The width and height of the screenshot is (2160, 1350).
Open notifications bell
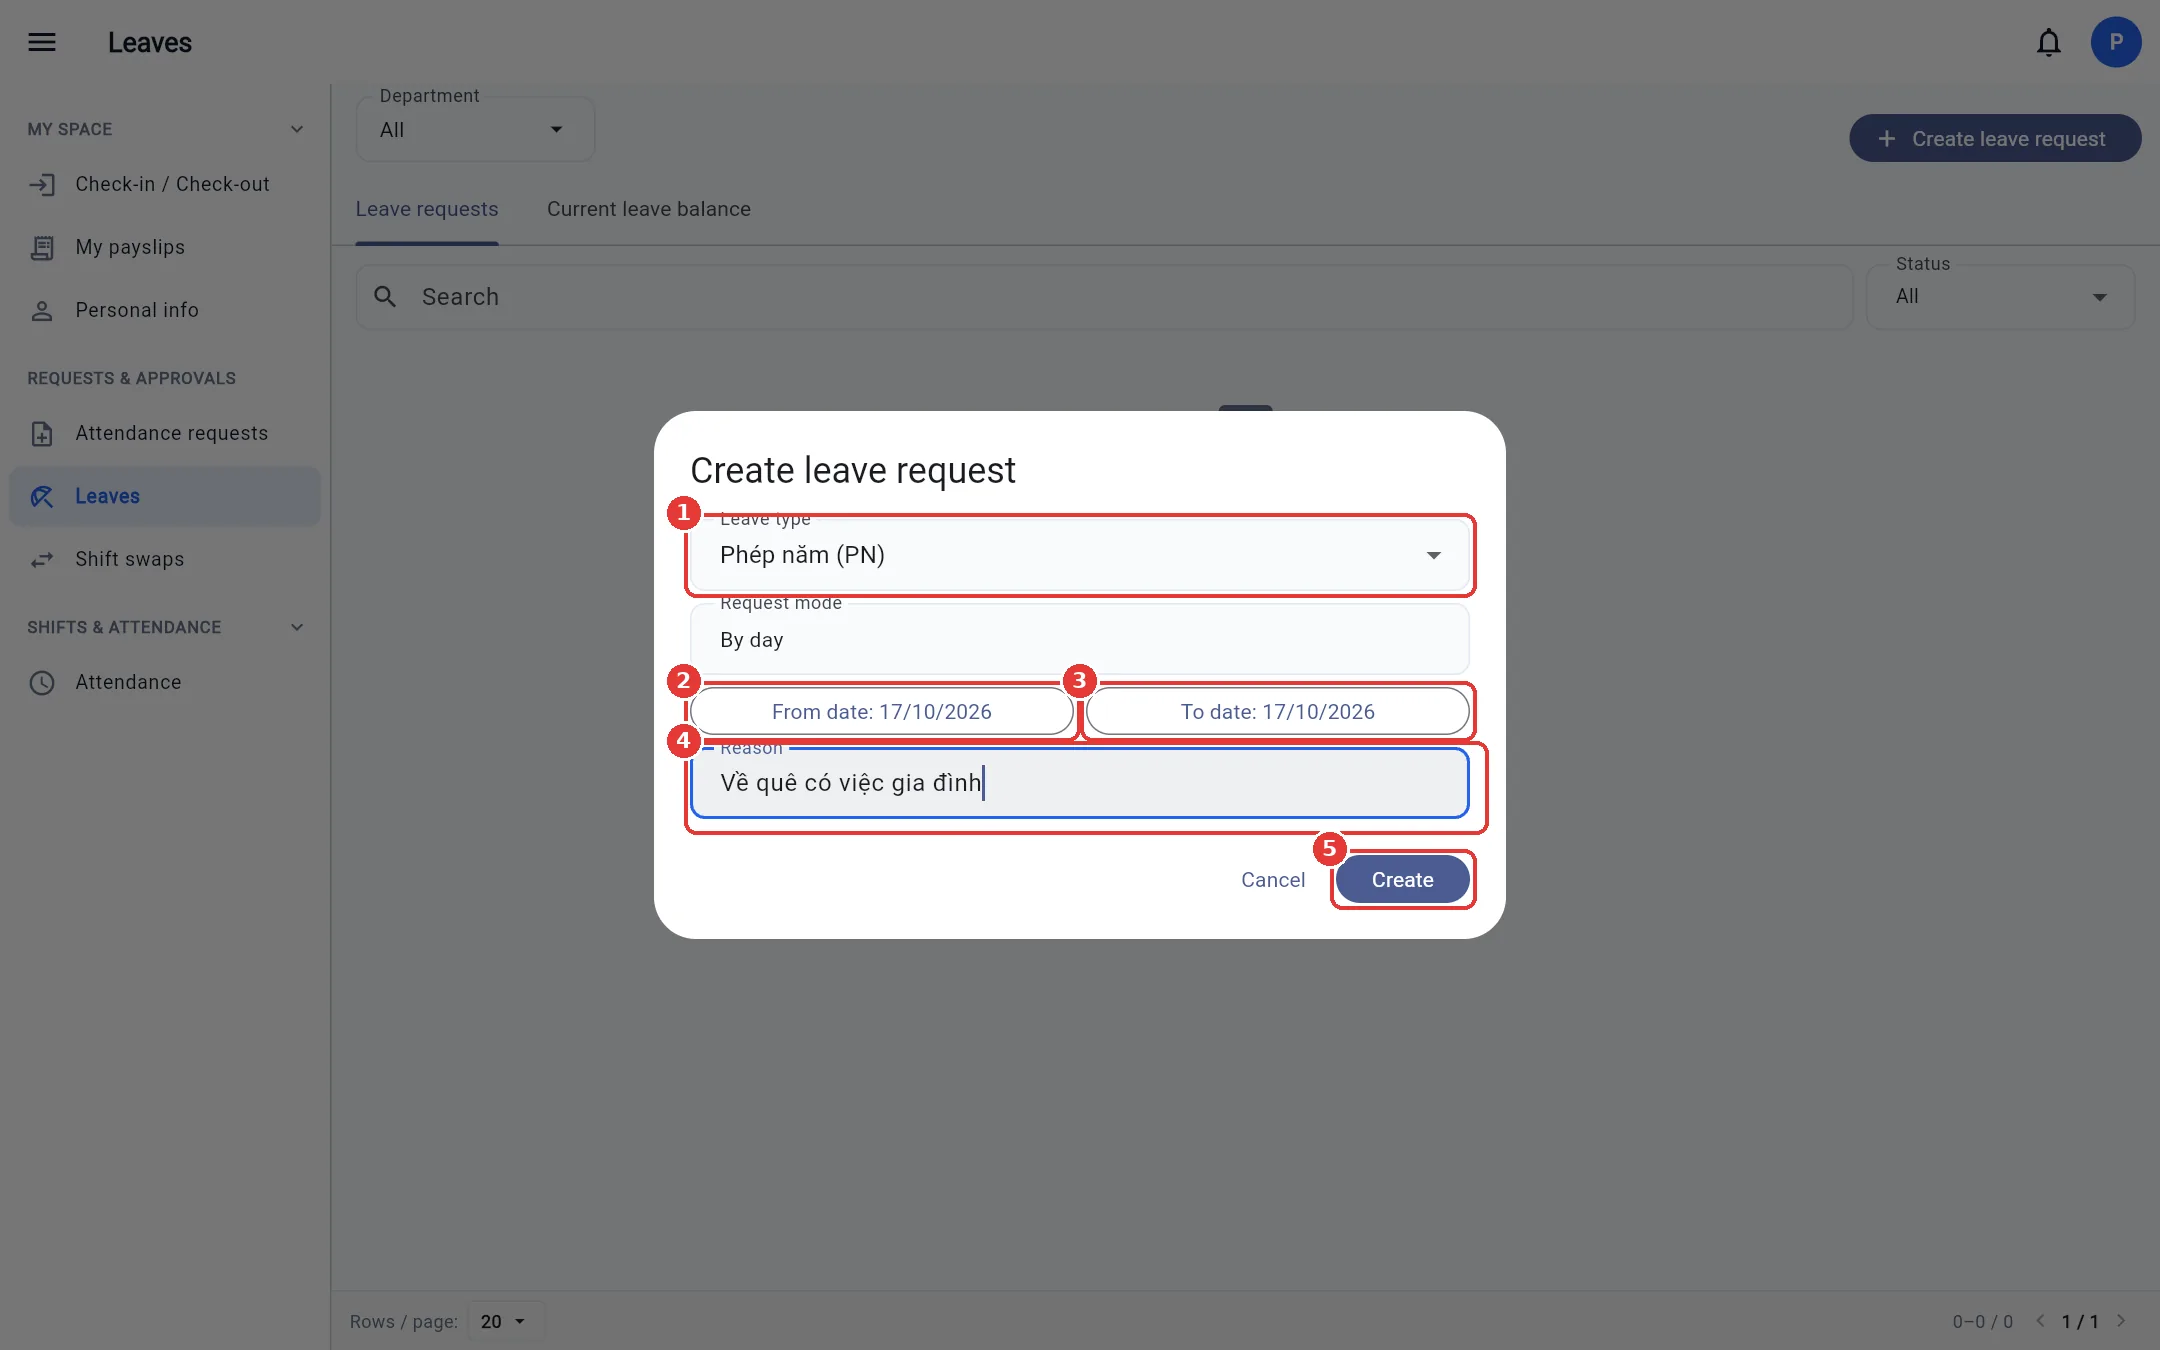[x=2048, y=42]
